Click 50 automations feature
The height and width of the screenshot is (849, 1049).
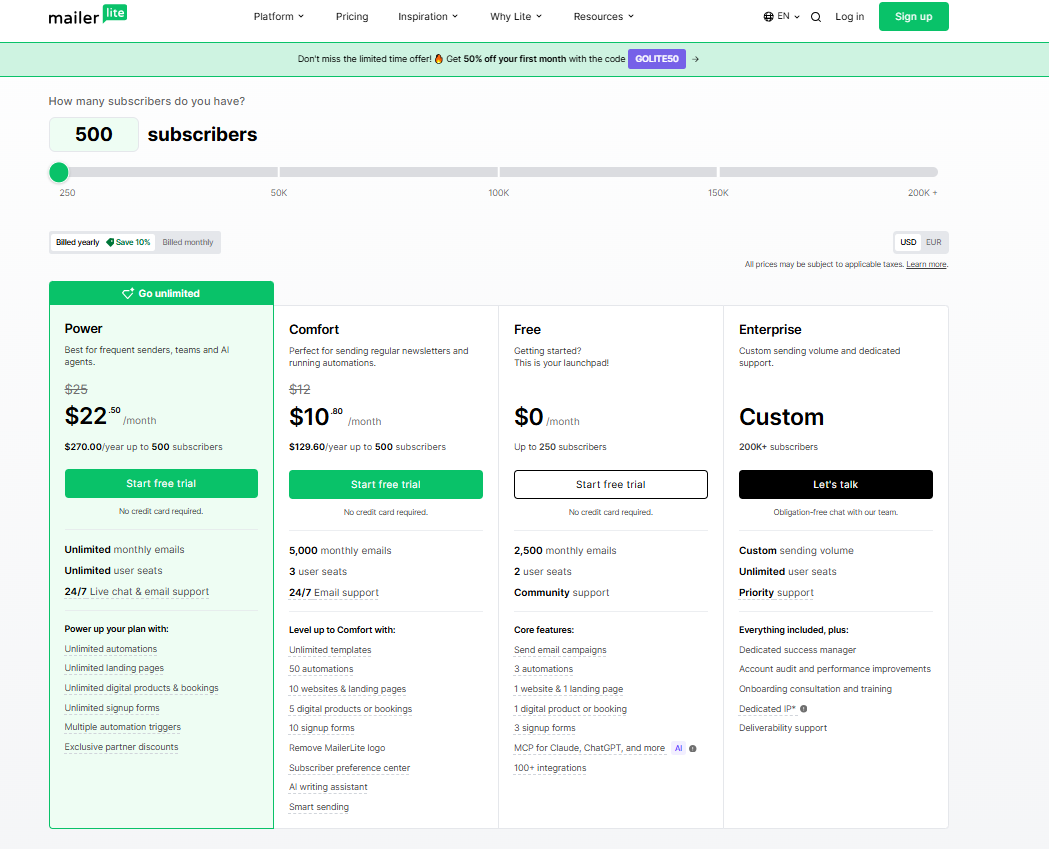point(321,669)
